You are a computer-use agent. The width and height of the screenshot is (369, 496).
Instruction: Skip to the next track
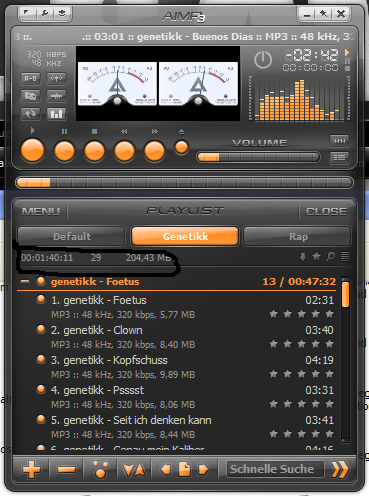click(154, 151)
